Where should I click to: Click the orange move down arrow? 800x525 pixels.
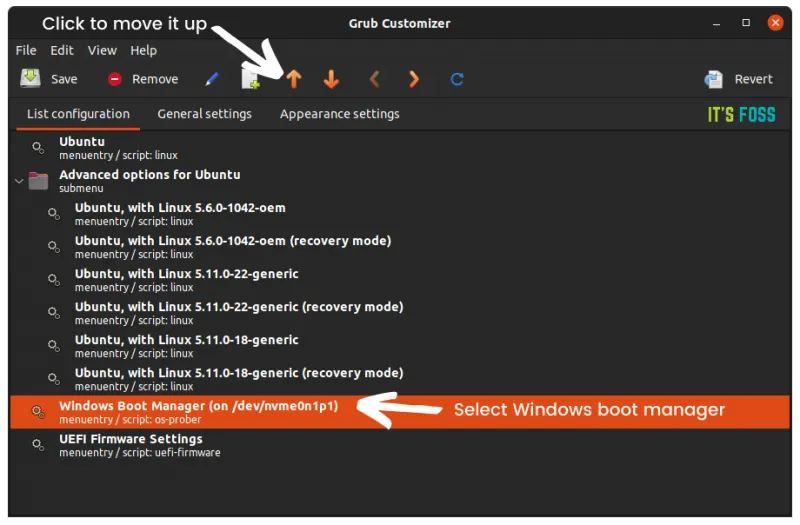pos(331,80)
